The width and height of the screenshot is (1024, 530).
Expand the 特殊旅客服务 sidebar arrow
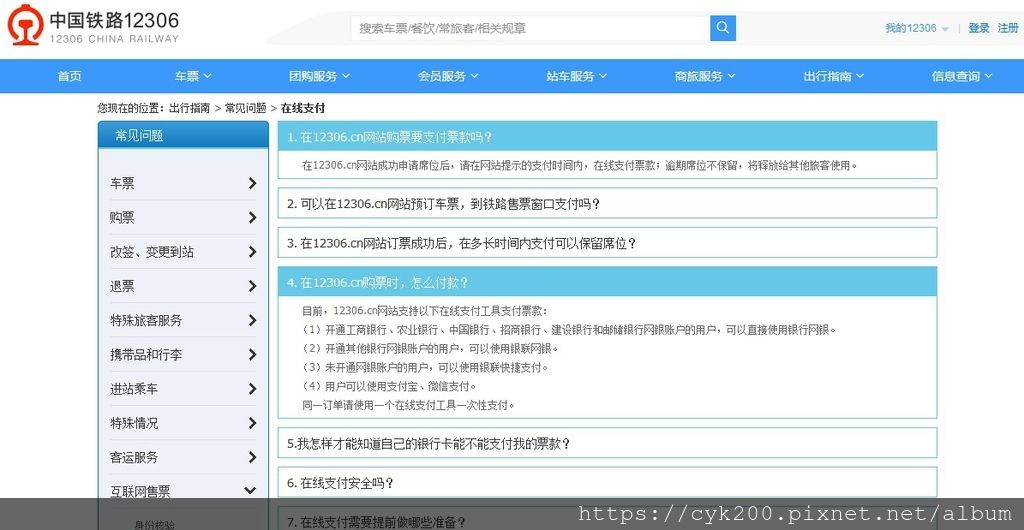(x=253, y=320)
